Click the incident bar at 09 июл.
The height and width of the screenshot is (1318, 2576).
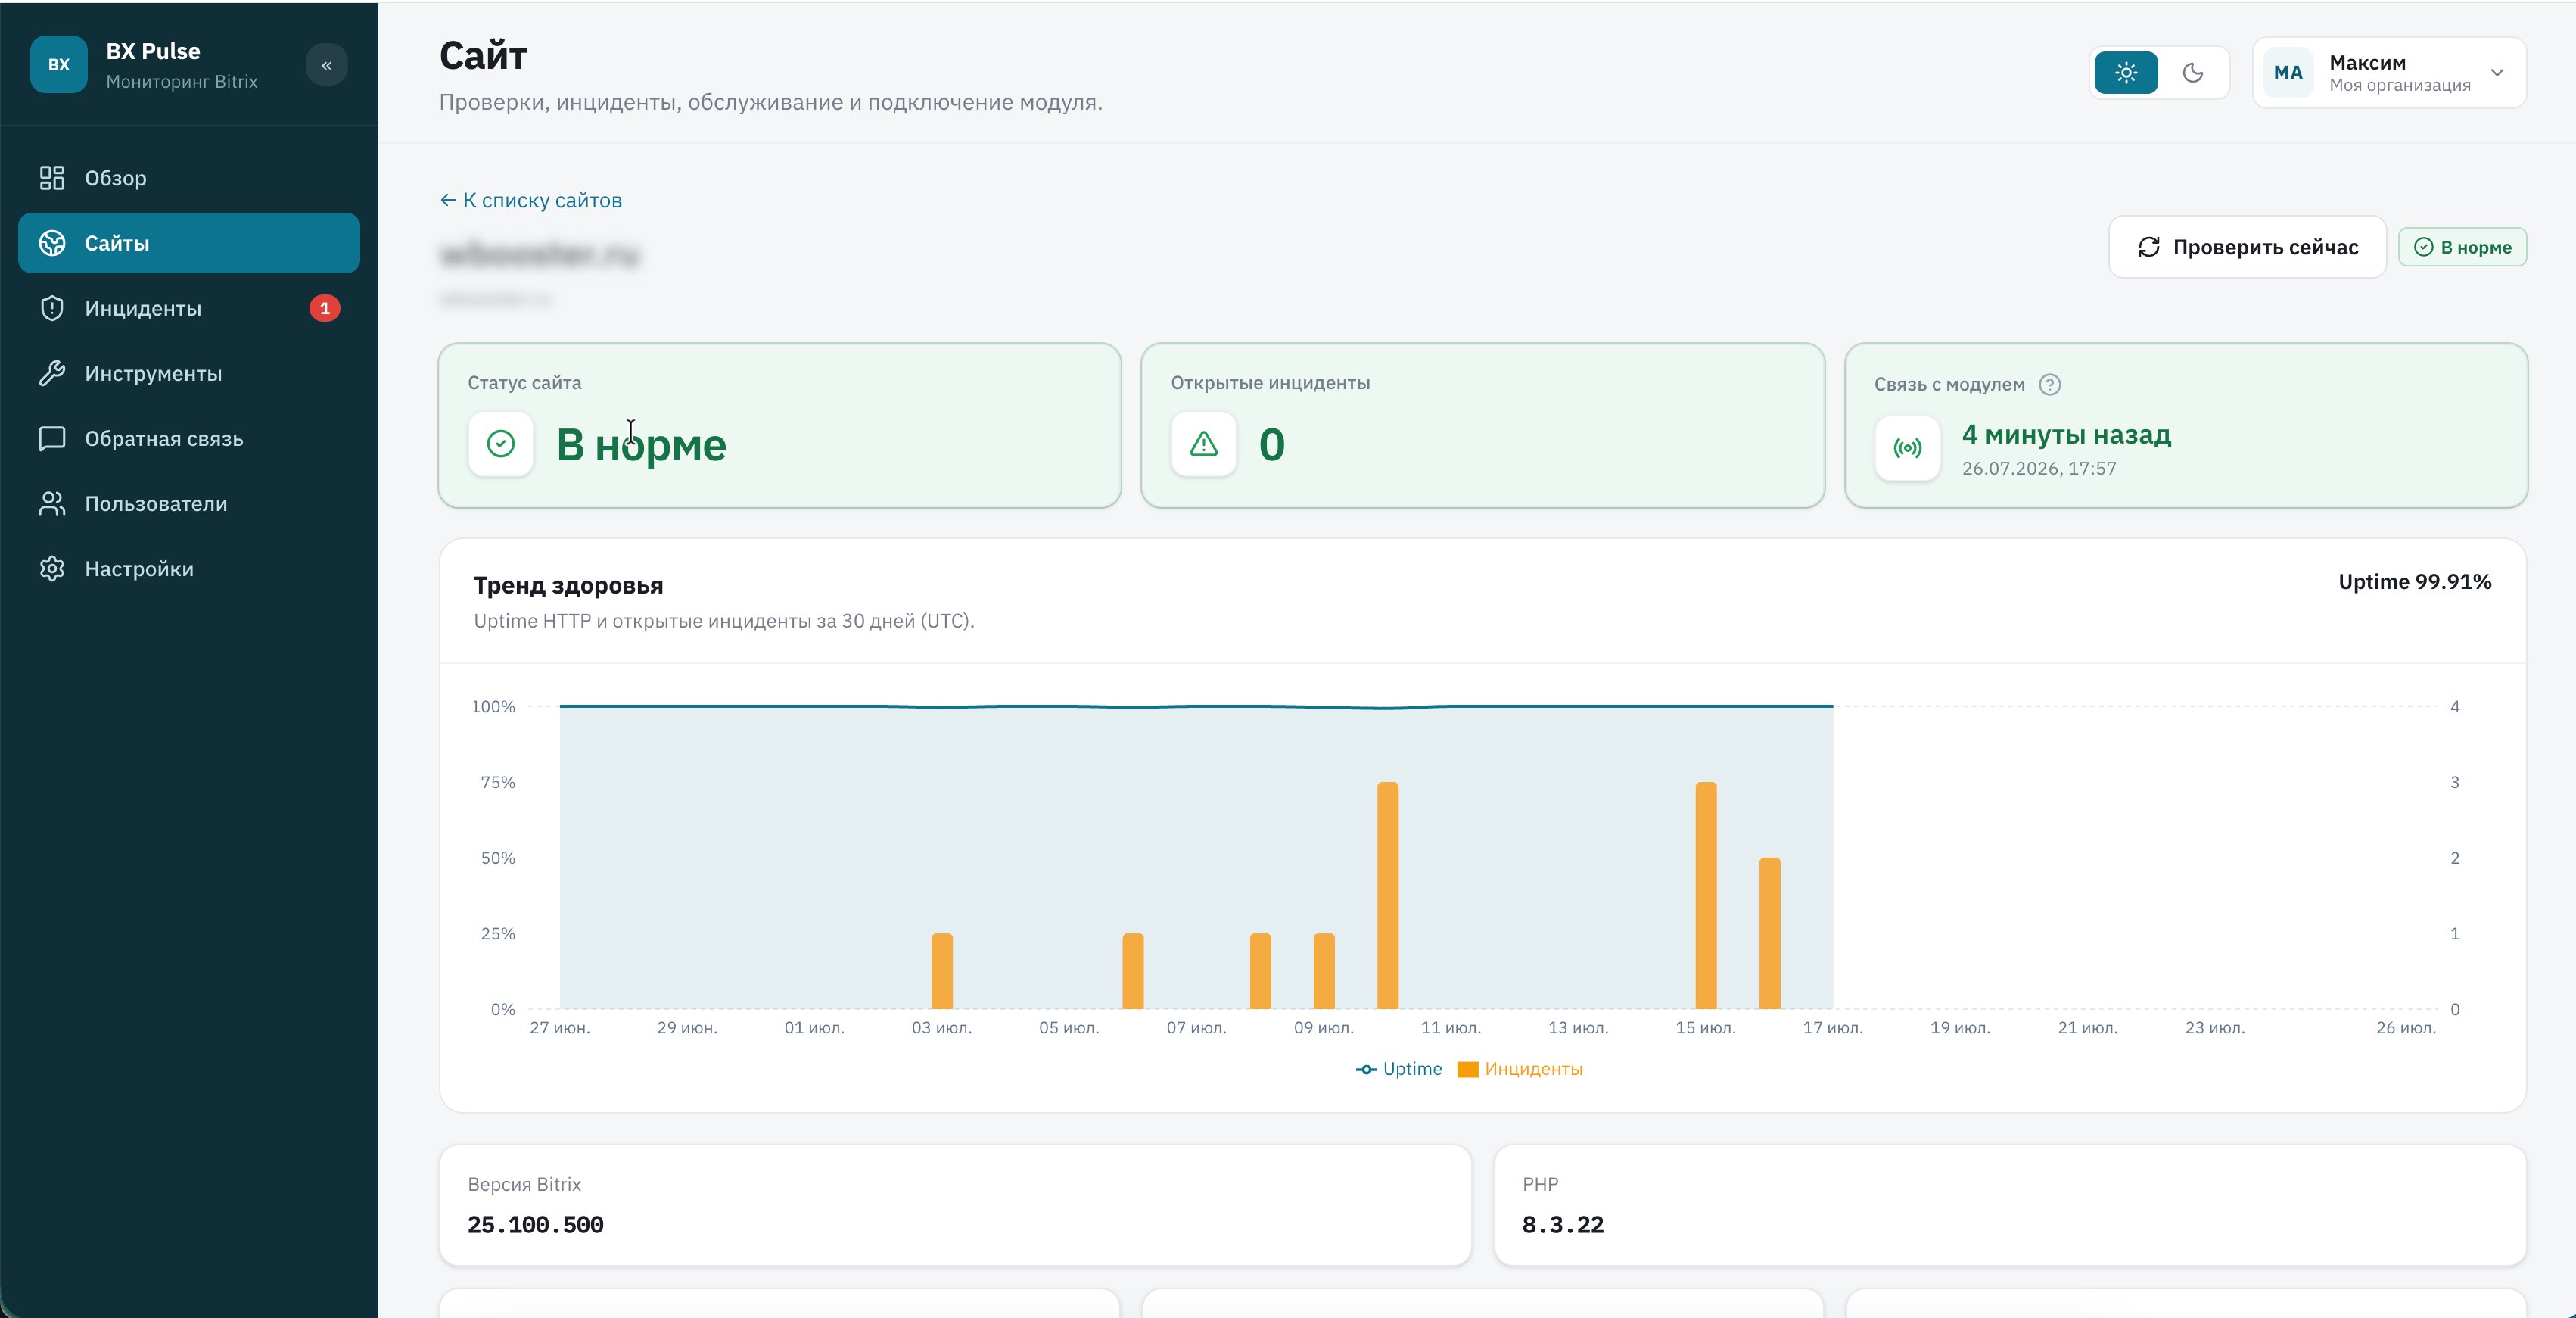pos(1324,971)
